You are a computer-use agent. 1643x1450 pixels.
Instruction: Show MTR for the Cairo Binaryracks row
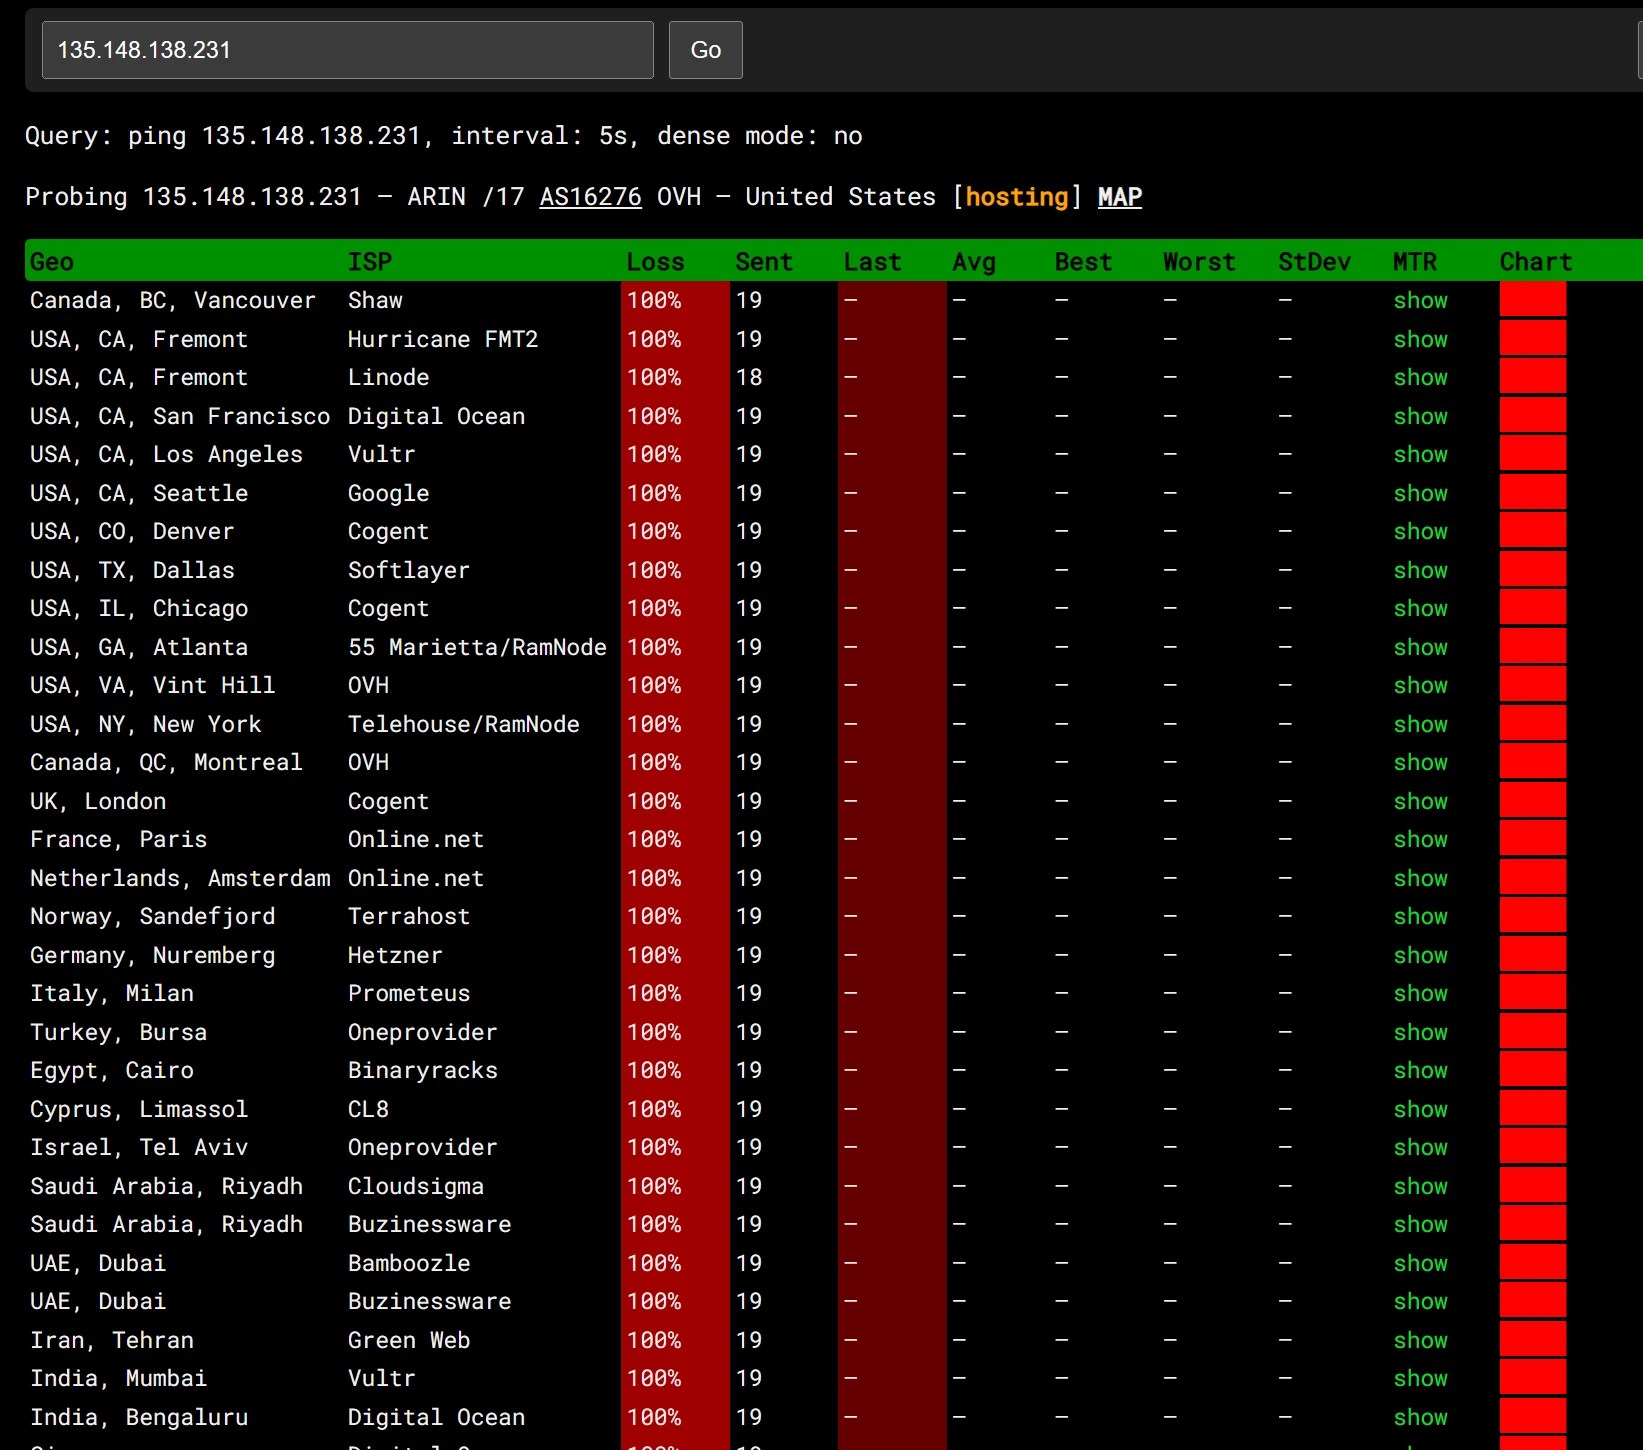[1420, 1071]
